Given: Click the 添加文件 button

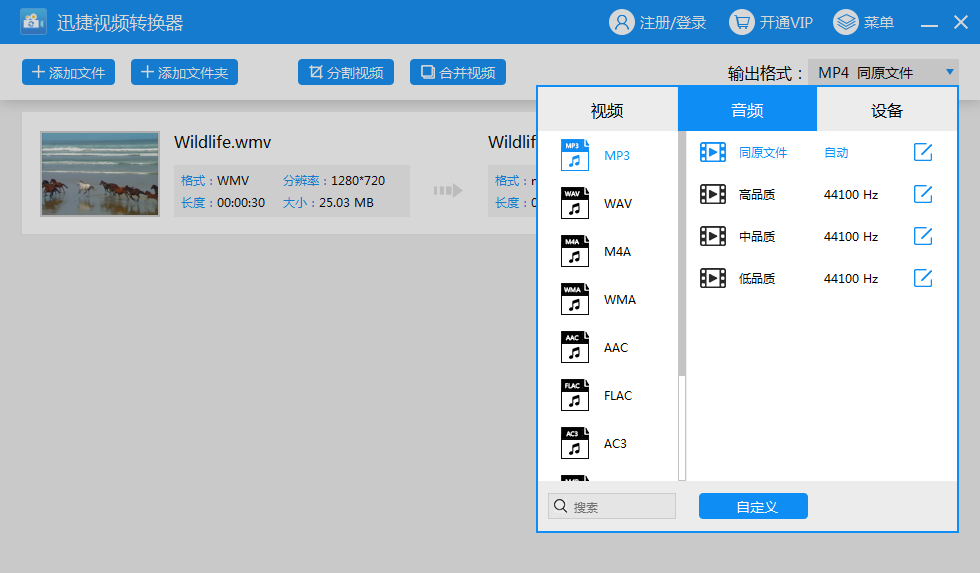Looking at the screenshot, I should click(68, 72).
